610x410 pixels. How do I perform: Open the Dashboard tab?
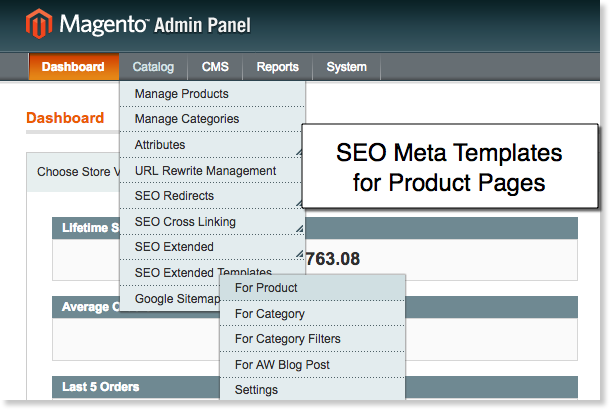[x=73, y=67]
